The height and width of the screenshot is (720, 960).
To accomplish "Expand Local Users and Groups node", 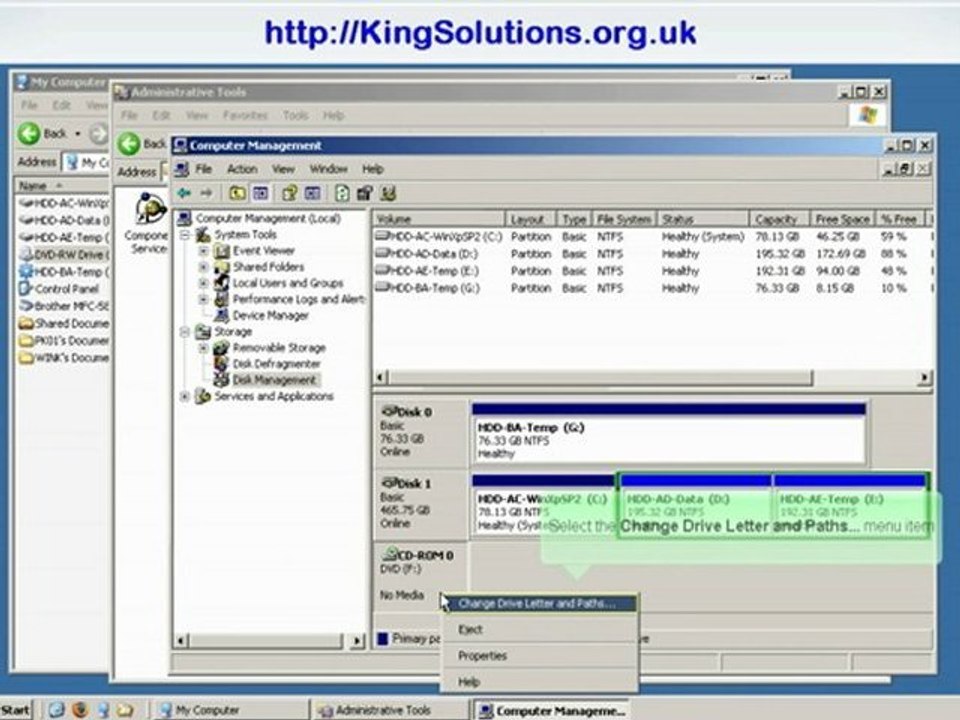I will click(204, 283).
